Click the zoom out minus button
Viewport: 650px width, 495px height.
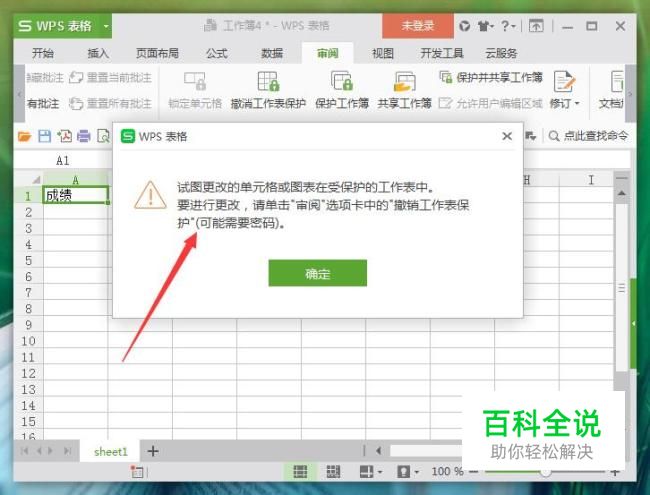[x=475, y=472]
